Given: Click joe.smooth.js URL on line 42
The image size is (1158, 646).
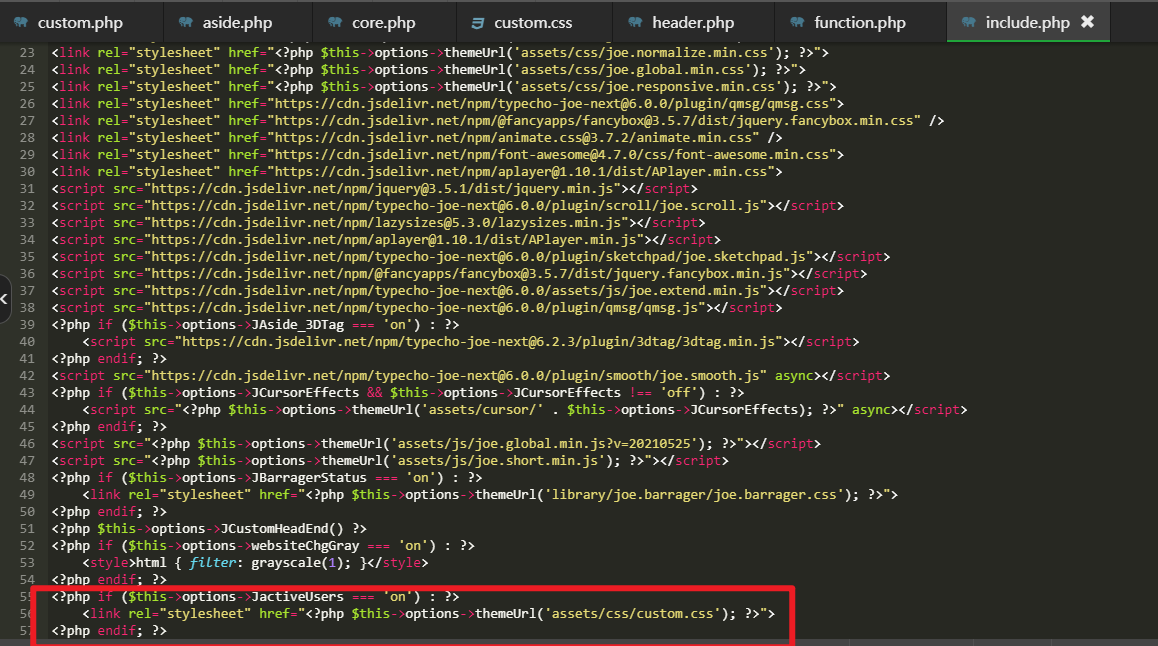Looking at the screenshot, I should coord(456,375).
